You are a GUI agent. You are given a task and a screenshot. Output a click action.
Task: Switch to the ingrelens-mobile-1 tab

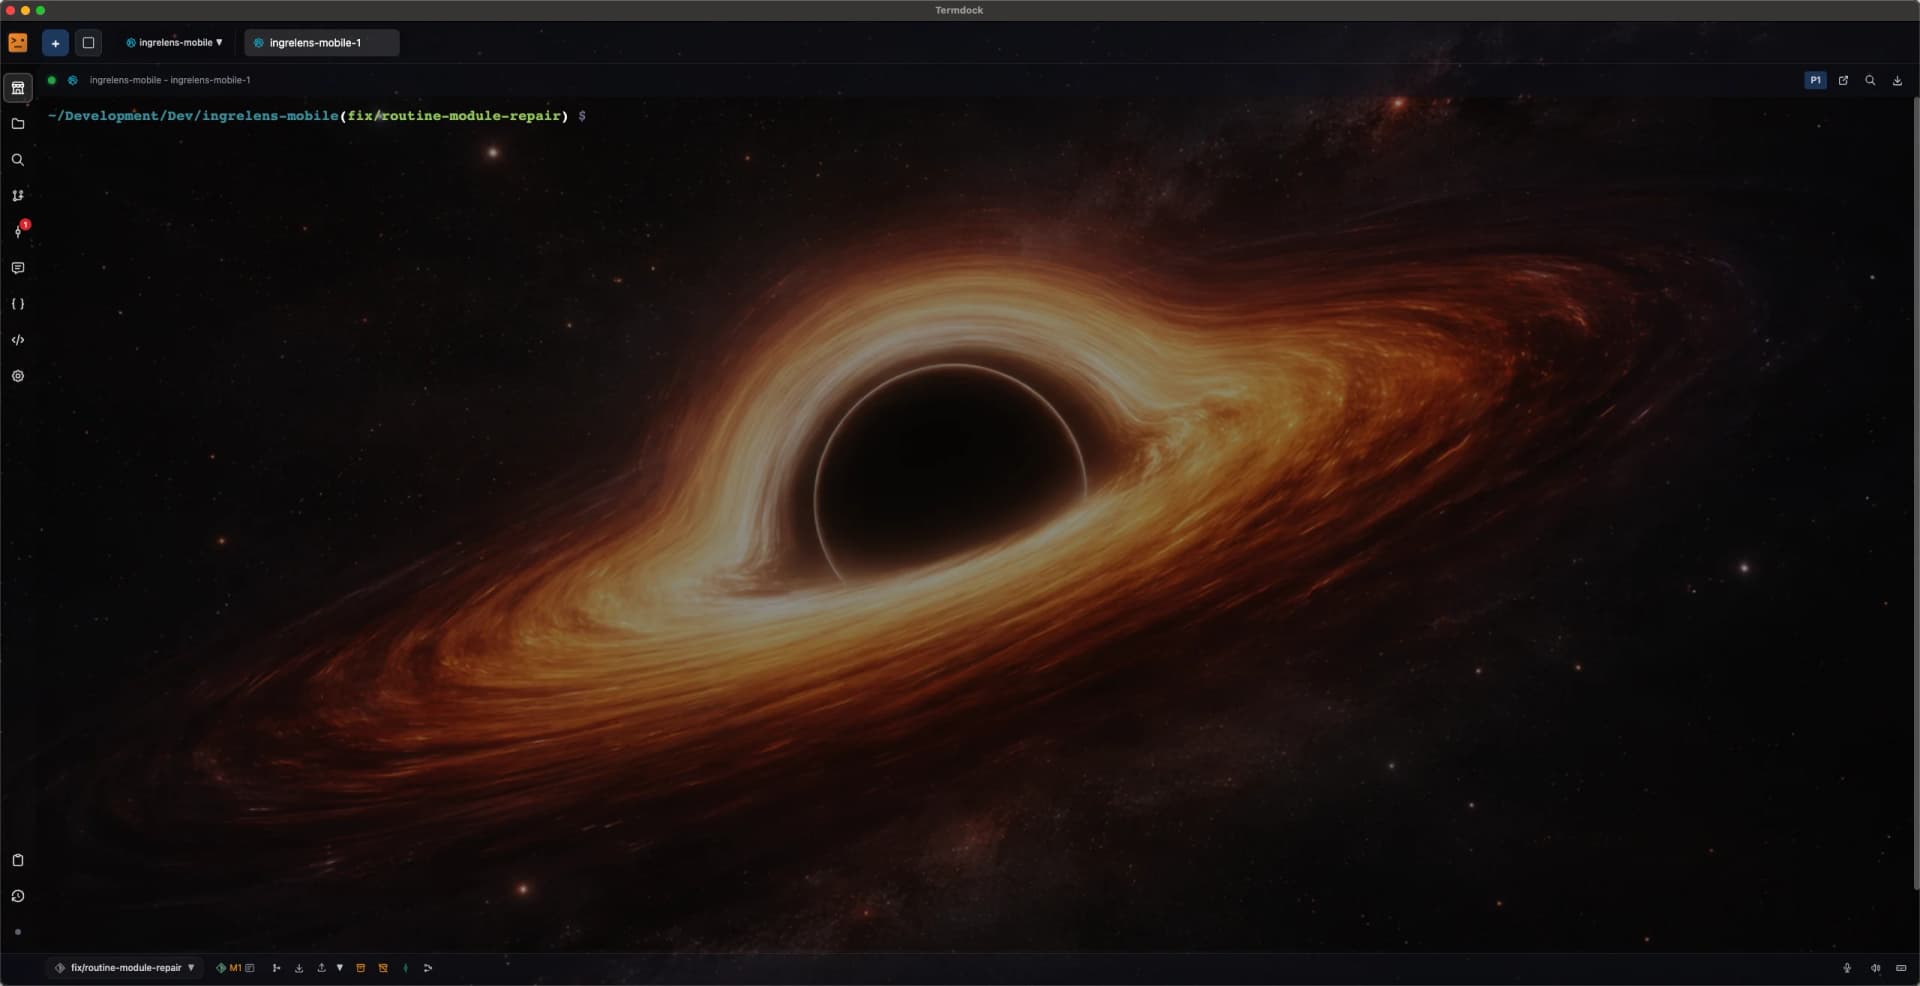coord(321,43)
